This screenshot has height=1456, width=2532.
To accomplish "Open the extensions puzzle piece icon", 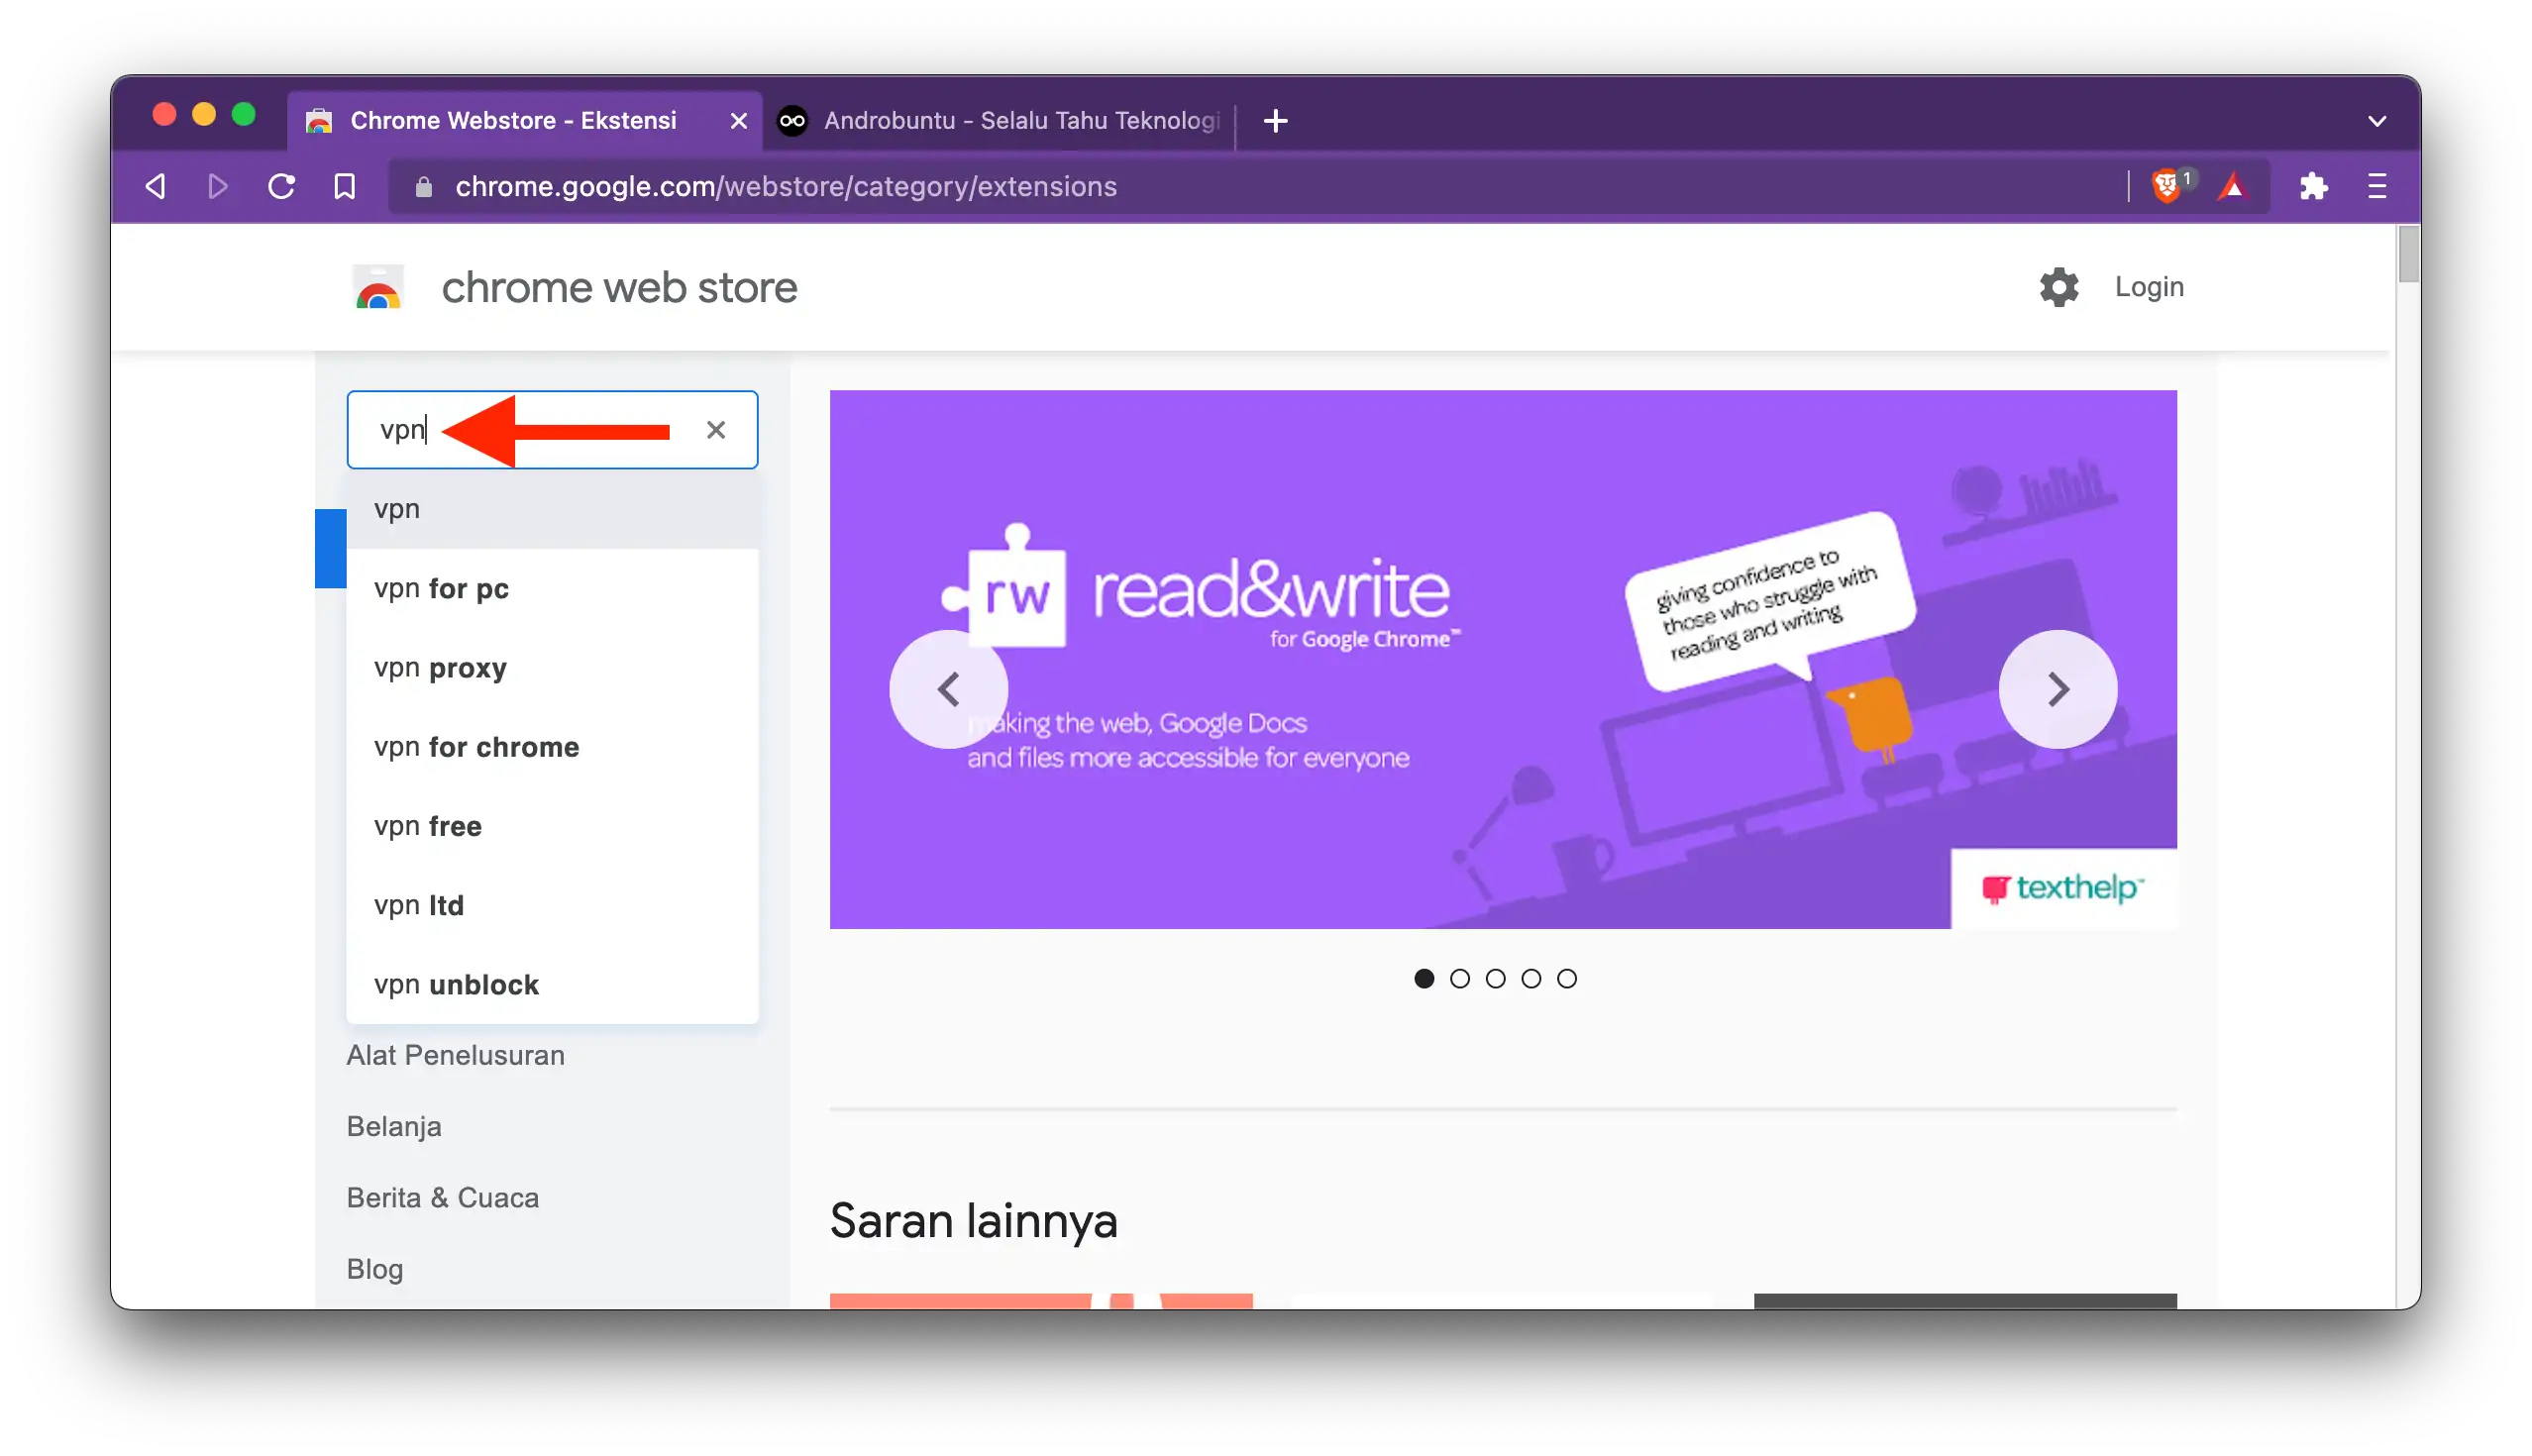I will coord(2315,186).
